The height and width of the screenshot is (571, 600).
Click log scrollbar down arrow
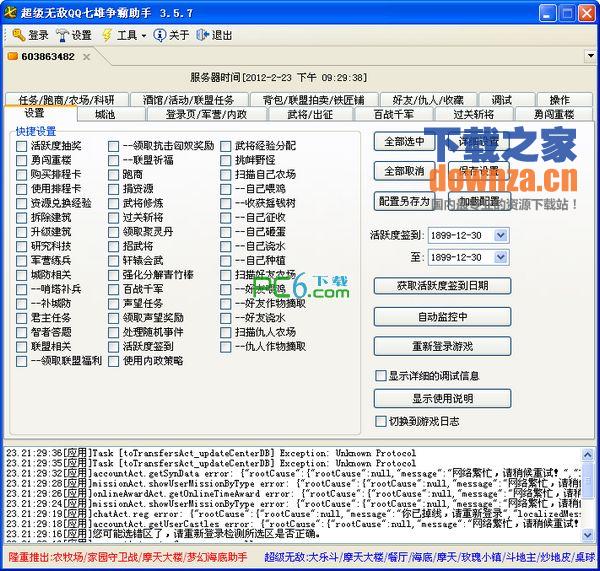[587, 534]
